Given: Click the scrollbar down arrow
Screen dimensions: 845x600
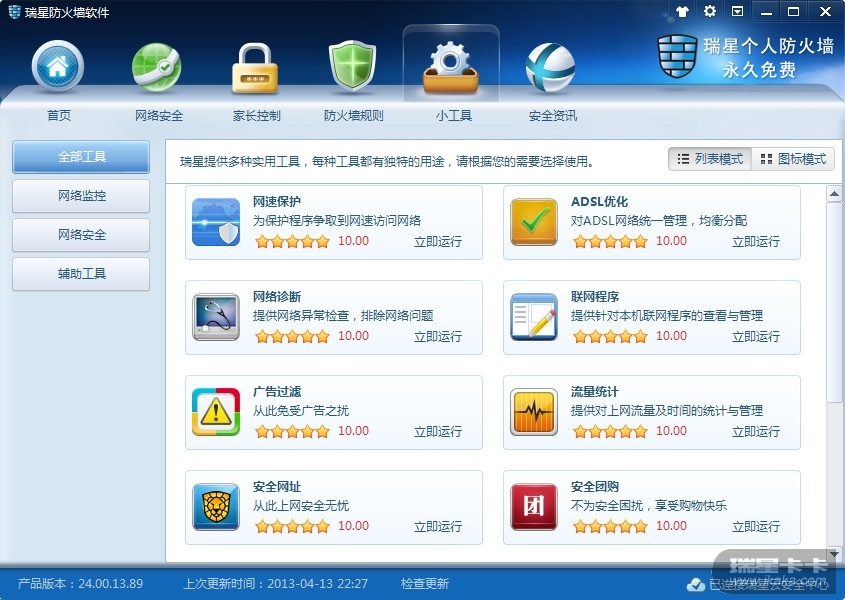Looking at the screenshot, I should tap(834, 554).
